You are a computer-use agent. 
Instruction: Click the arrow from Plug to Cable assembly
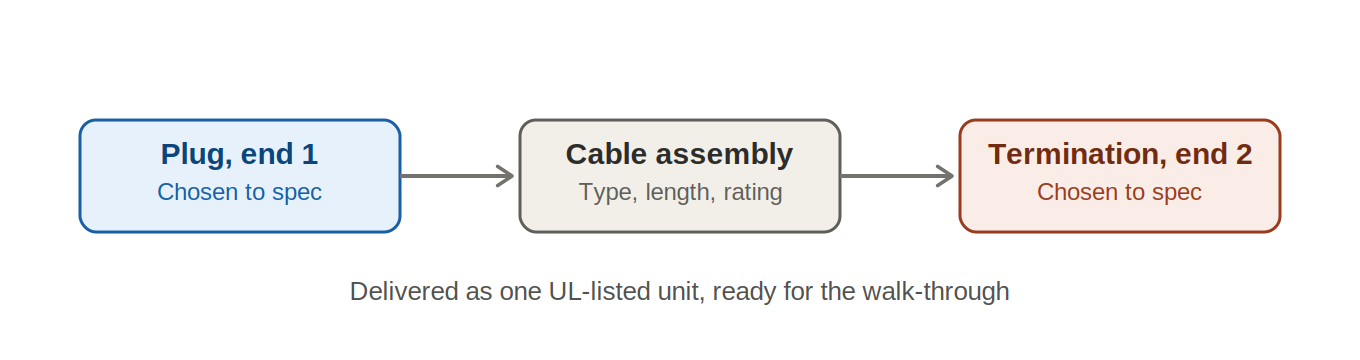pyautogui.click(x=457, y=176)
